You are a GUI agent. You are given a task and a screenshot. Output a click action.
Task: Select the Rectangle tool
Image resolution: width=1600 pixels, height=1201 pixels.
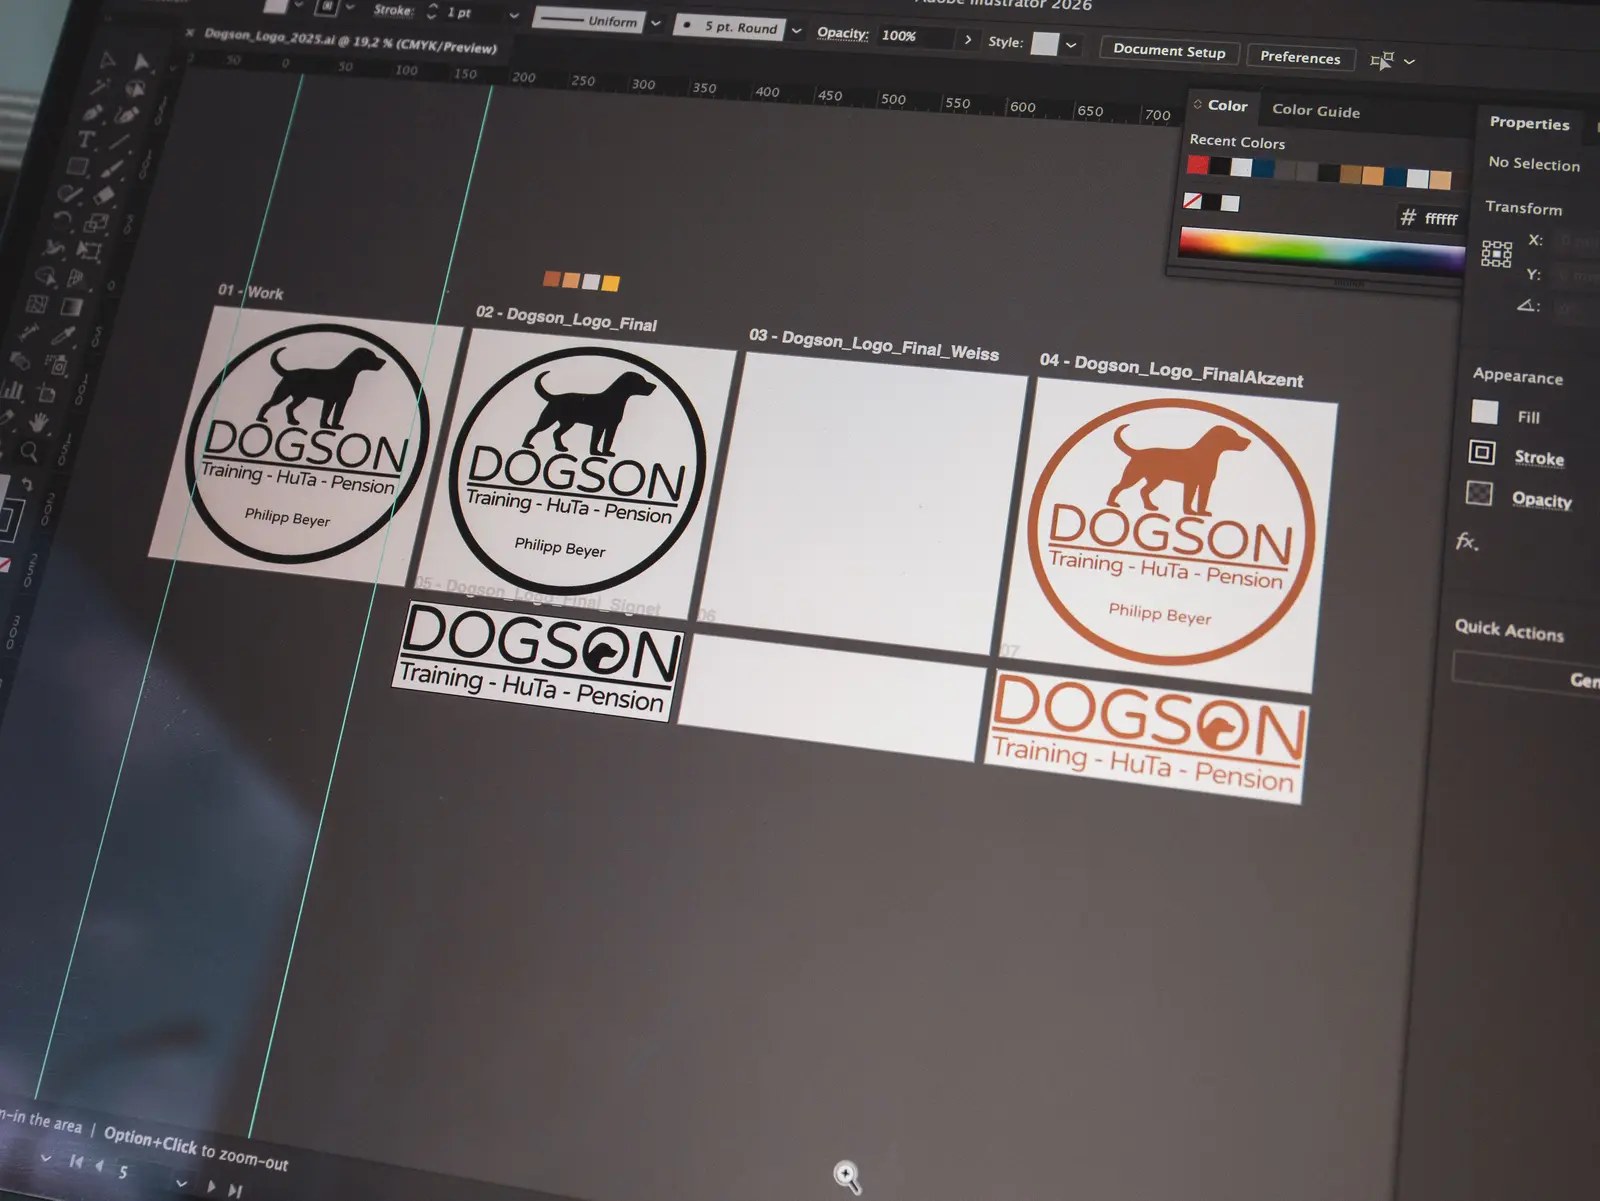(78, 166)
